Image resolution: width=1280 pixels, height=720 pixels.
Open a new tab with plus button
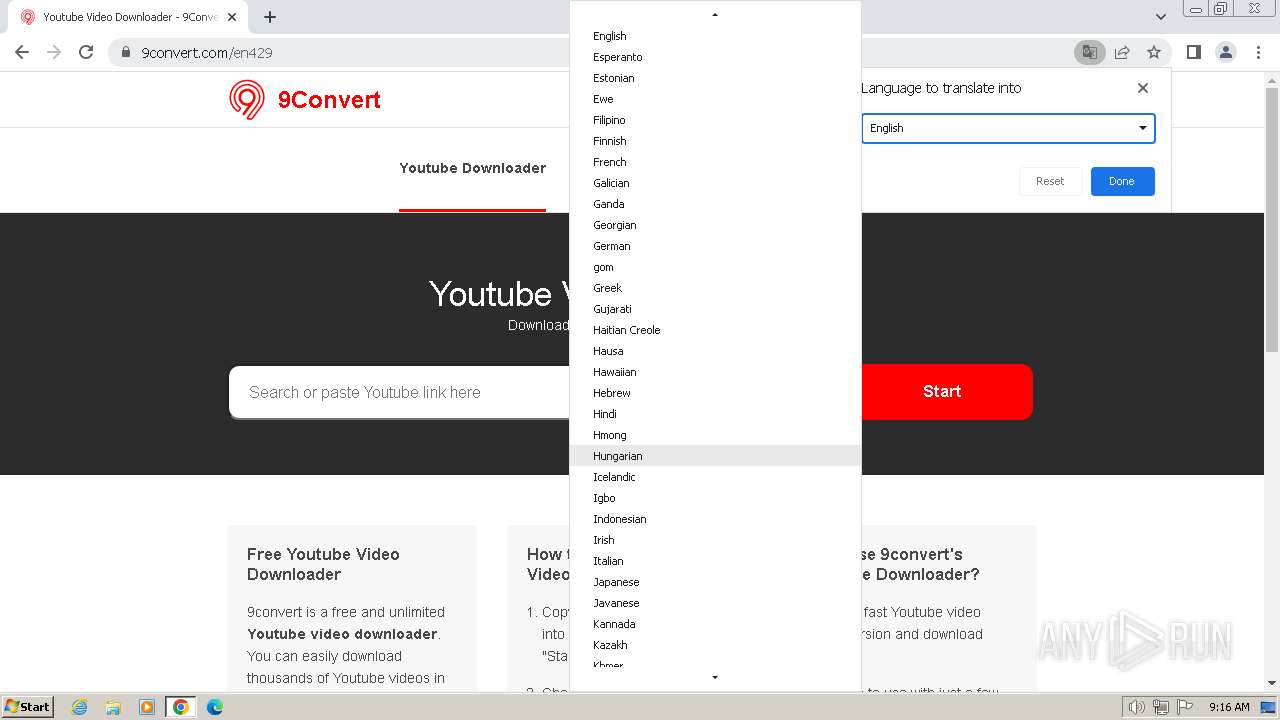point(270,17)
